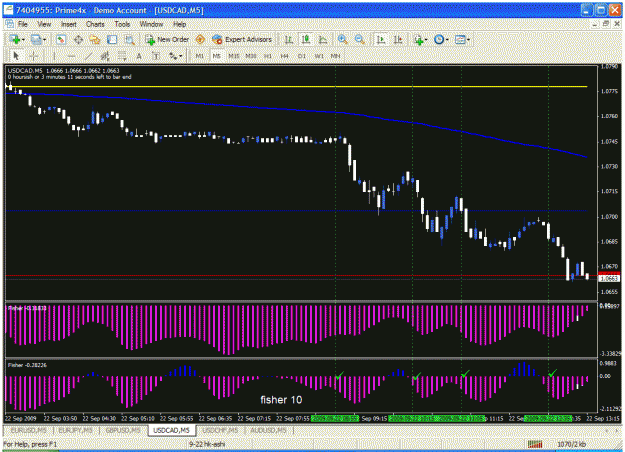The height and width of the screenshot is (452, 625).
Task: Switch to the EURUSD,M5 chart tab
Action: coord(28,430)
